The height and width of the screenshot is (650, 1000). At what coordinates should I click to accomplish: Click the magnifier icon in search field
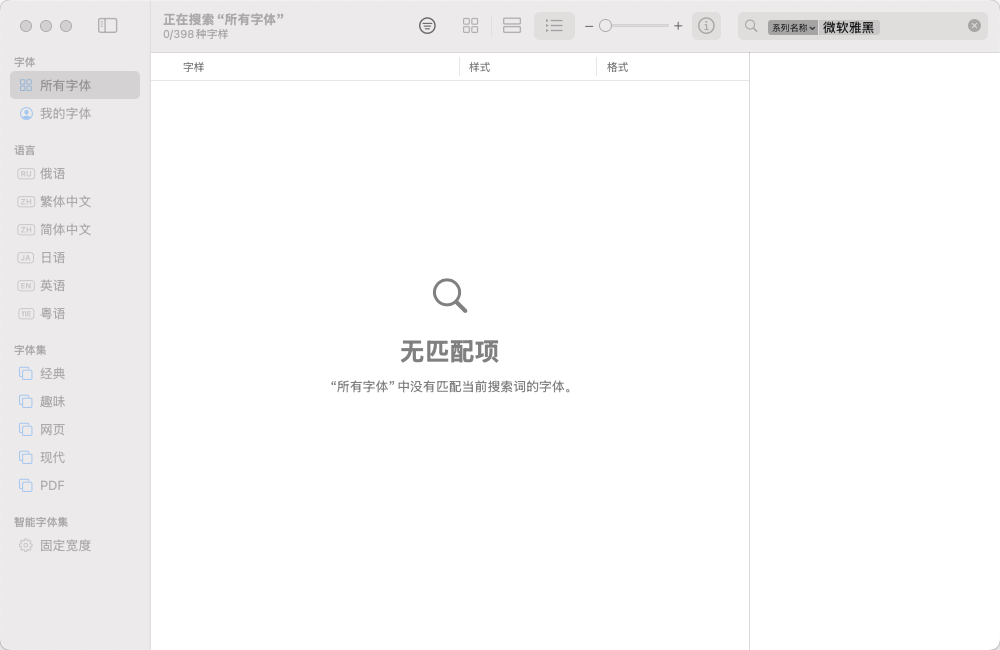[752, 26]
